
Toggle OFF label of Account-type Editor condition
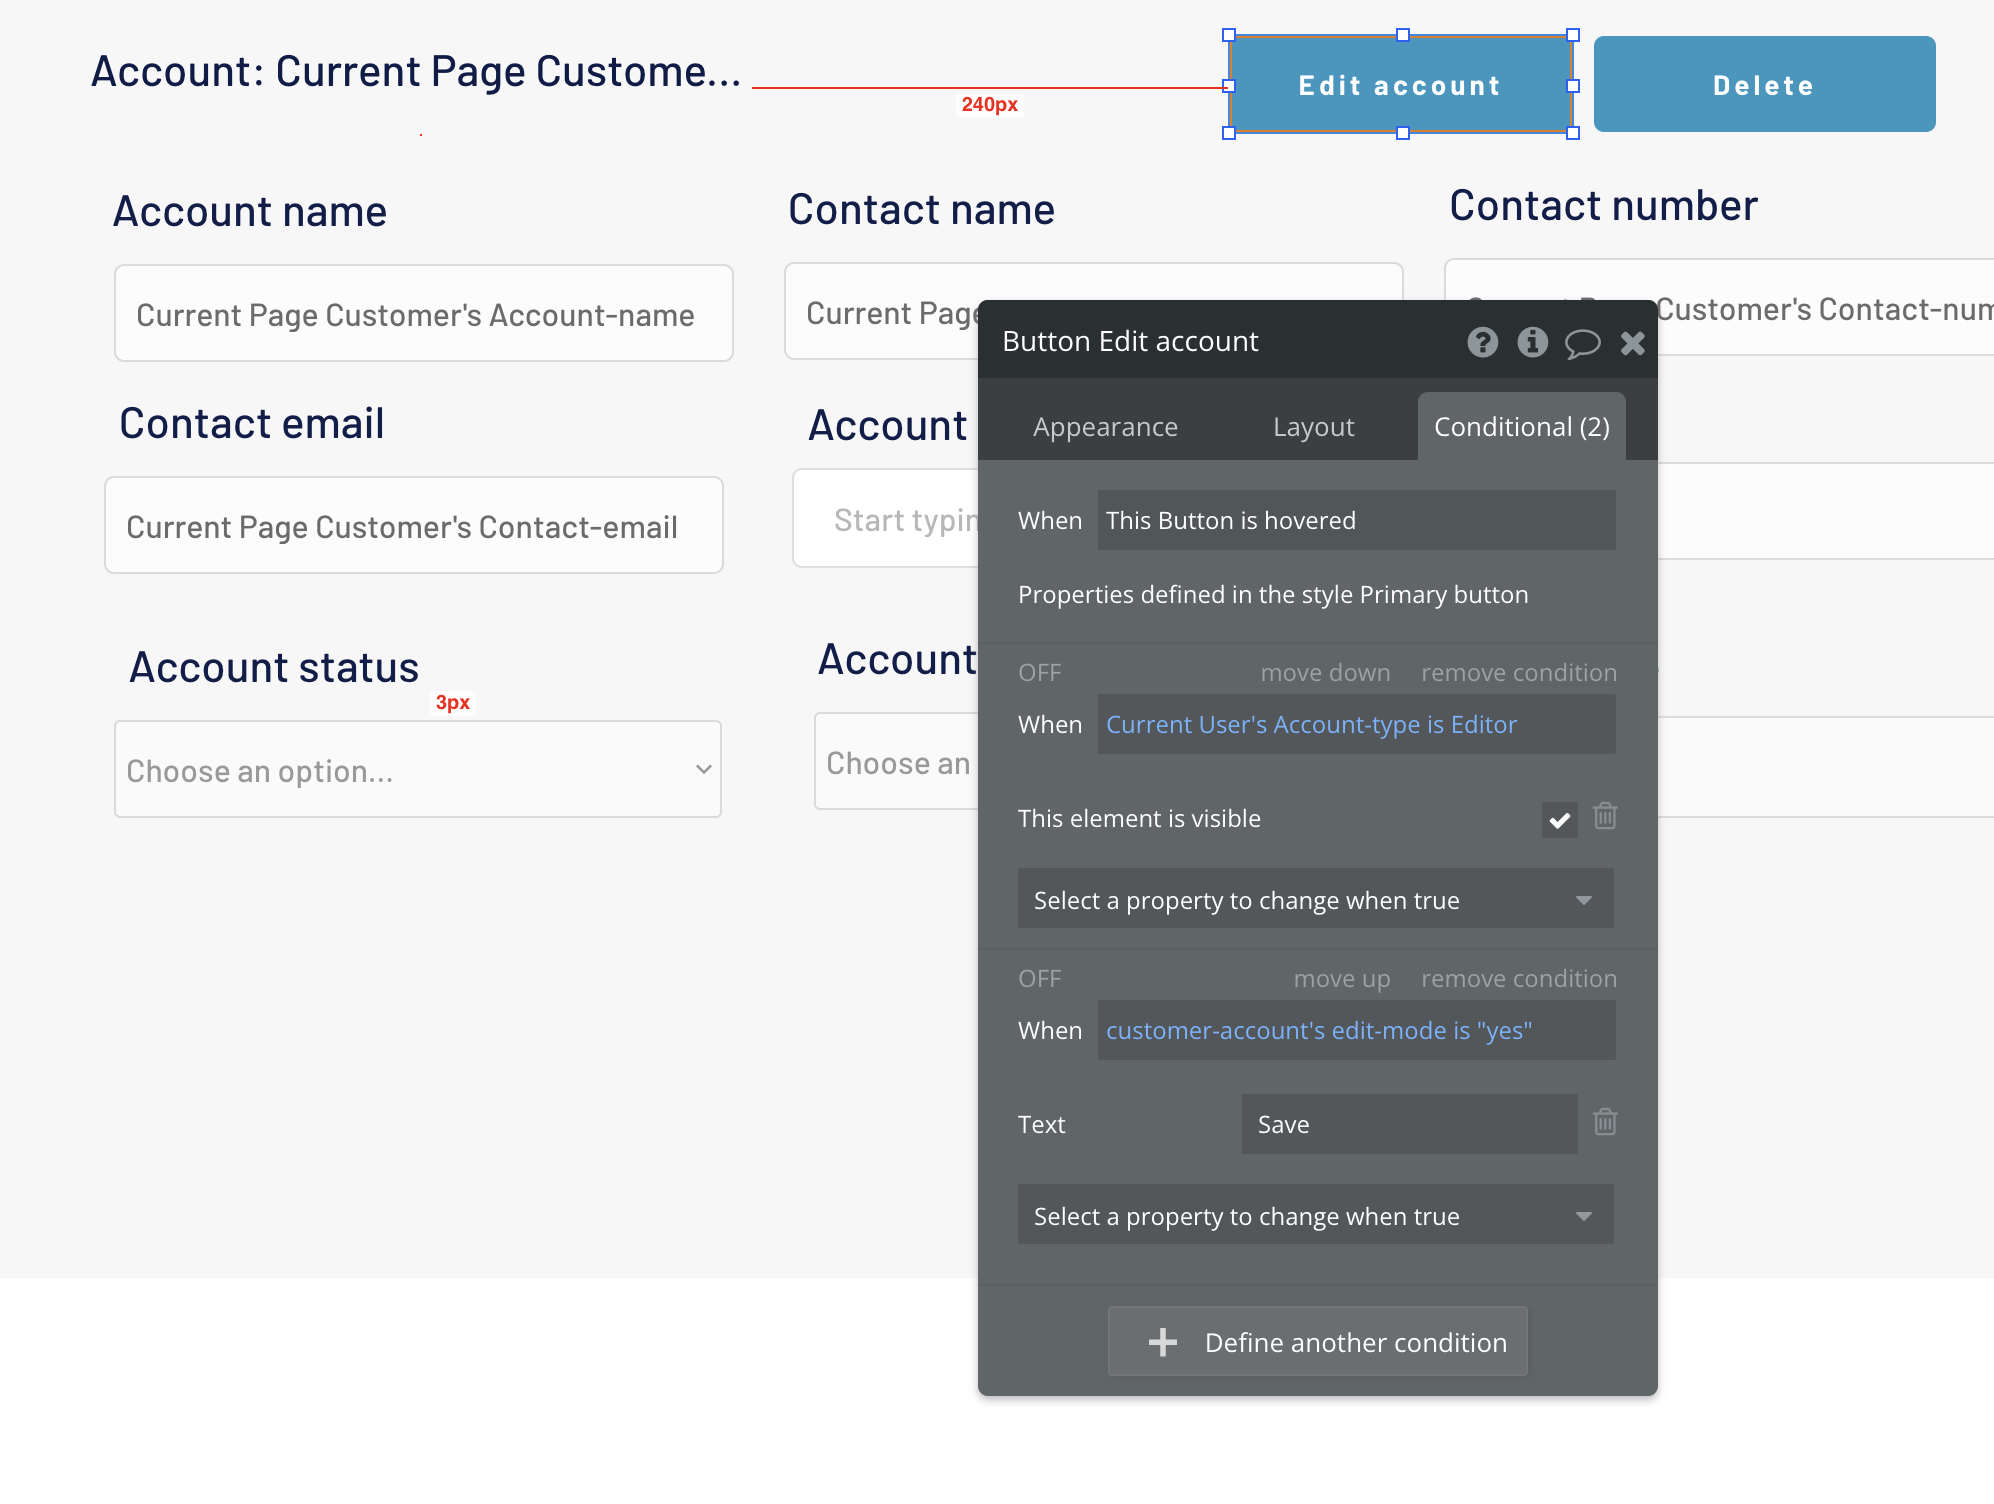point(1039,673)
